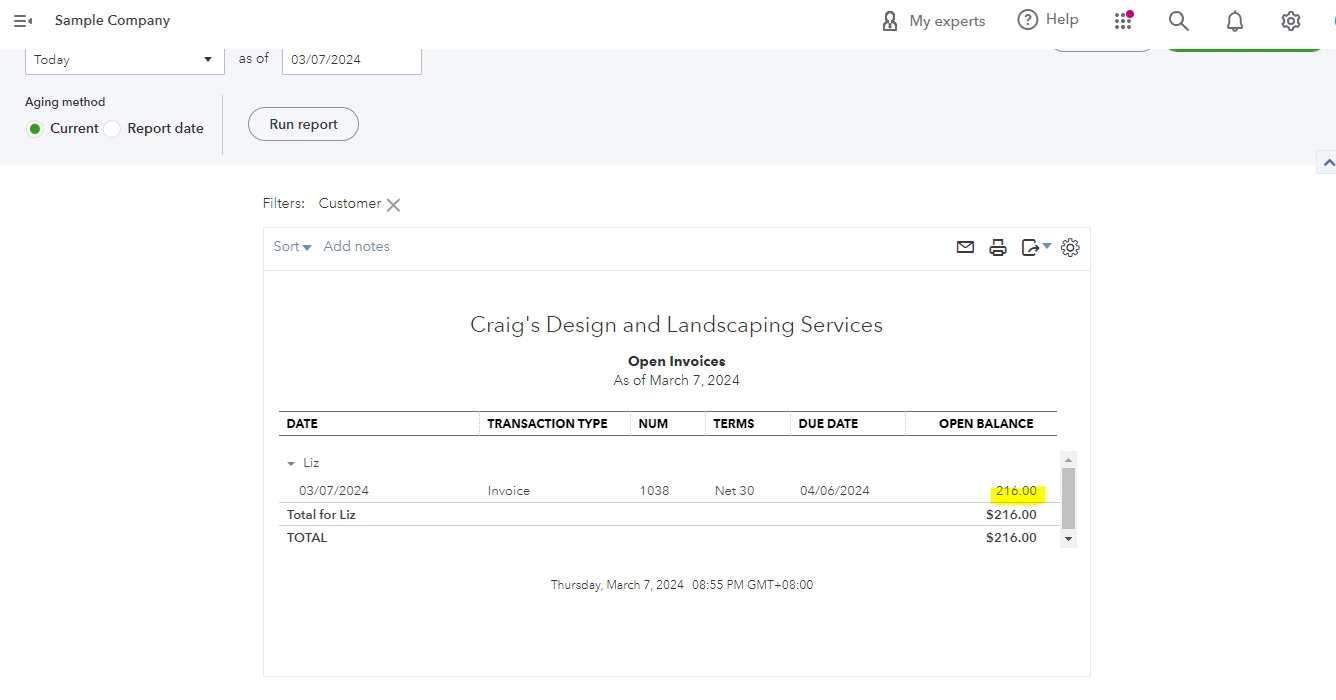1336x700 pixels.
Task: Email the report using envelope icon
Action: coord(965,247)
